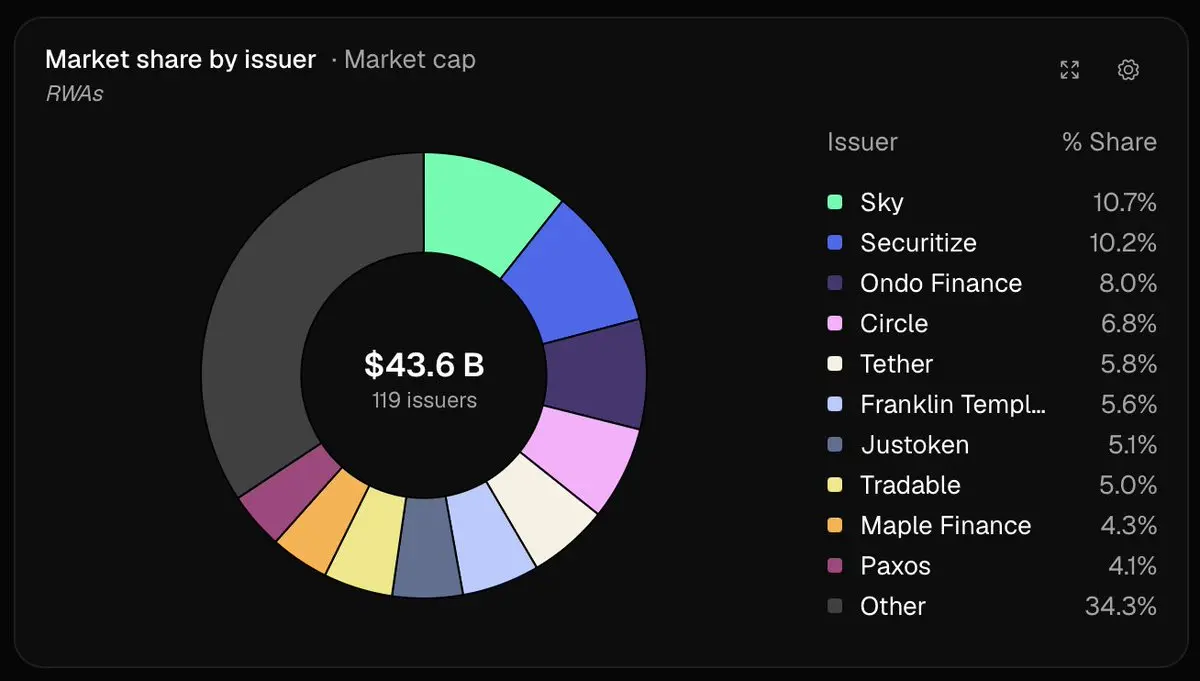Click the Tether legend label

click(x=896, y=364)
